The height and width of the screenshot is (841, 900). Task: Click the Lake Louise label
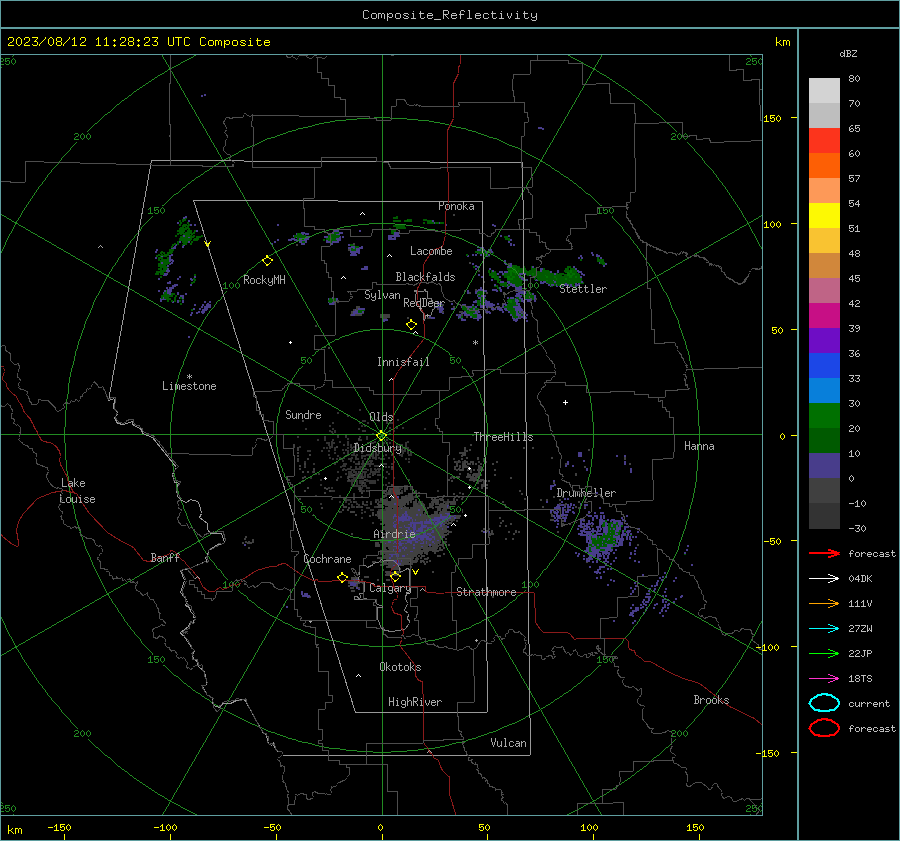[x=77, y=491]
